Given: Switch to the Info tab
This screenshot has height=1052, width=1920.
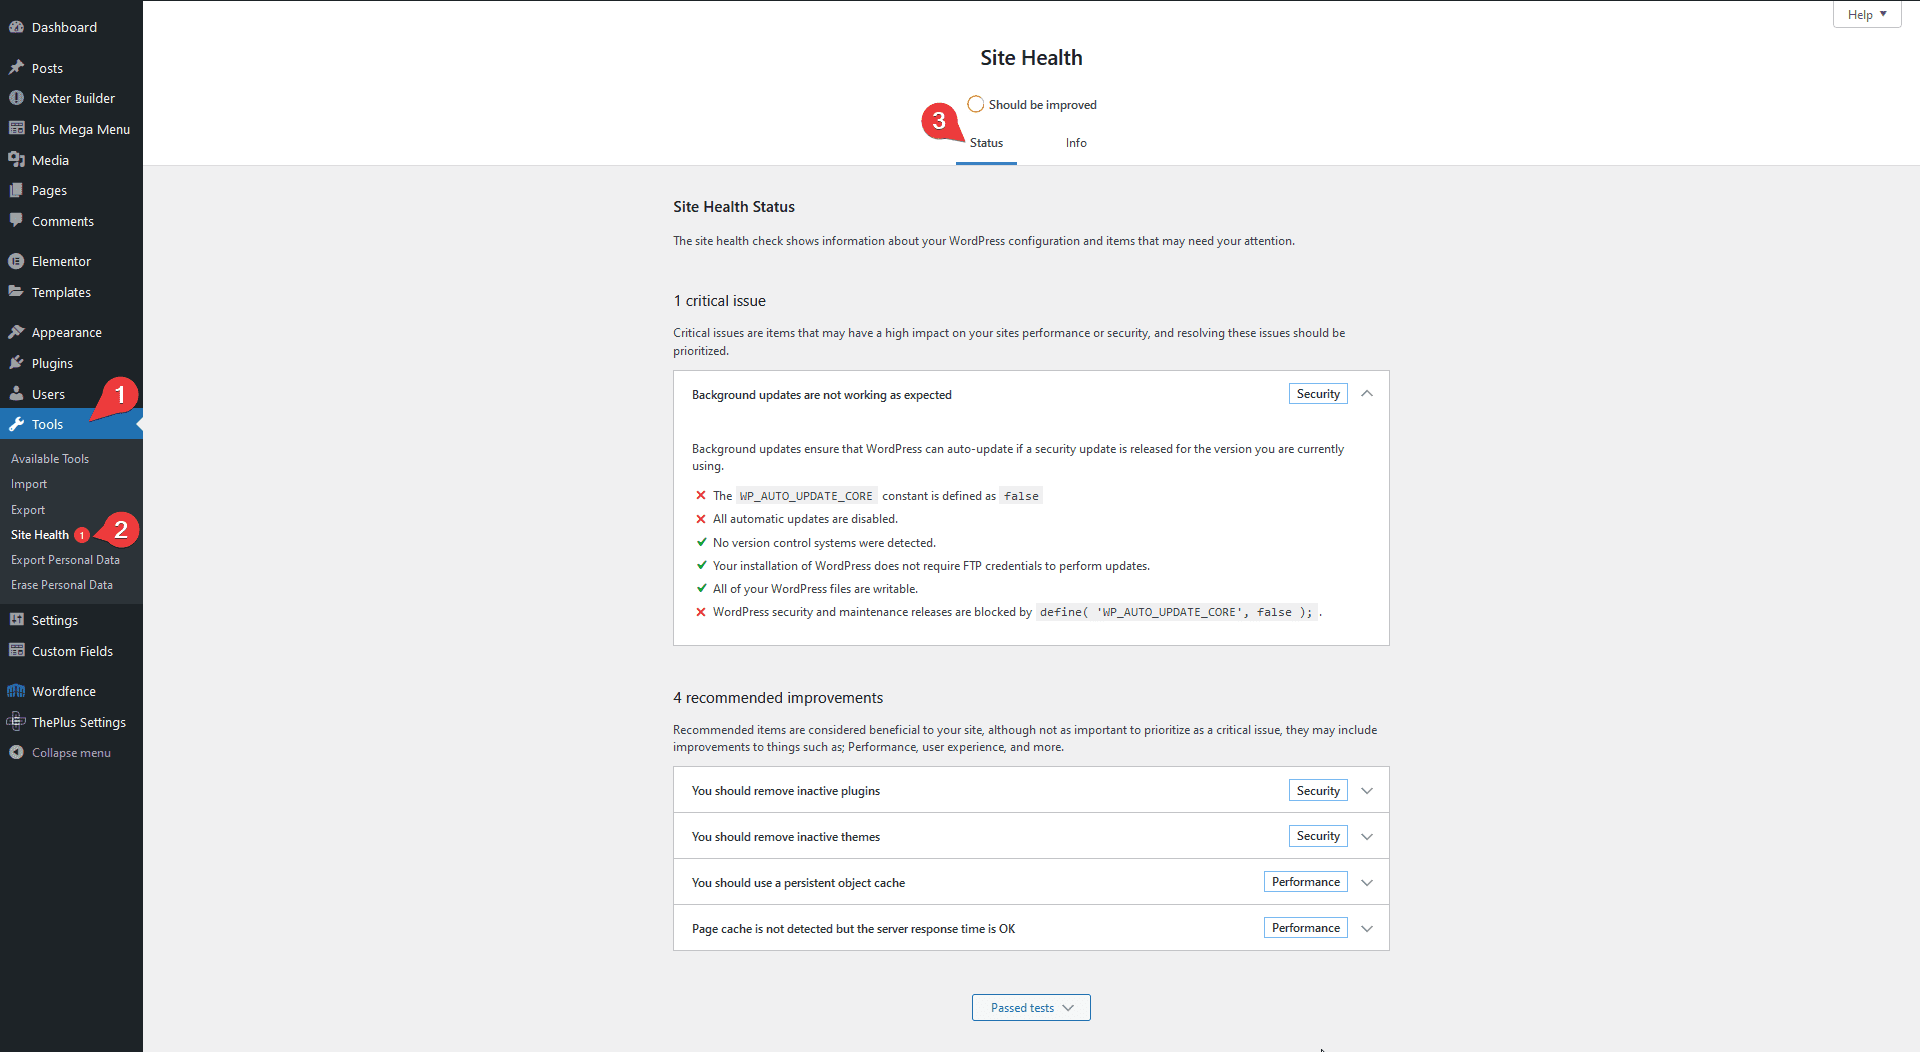Looking at the screenshot, I should 1075,143.
